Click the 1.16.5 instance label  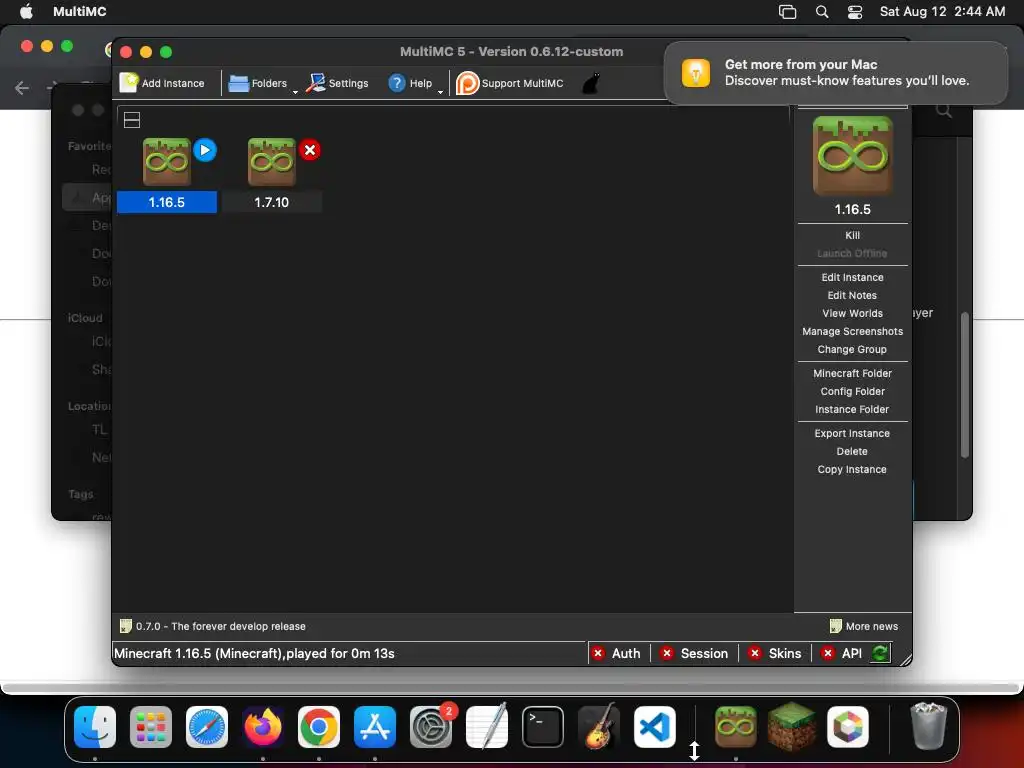pyautogui.click(x=167, y=202)
